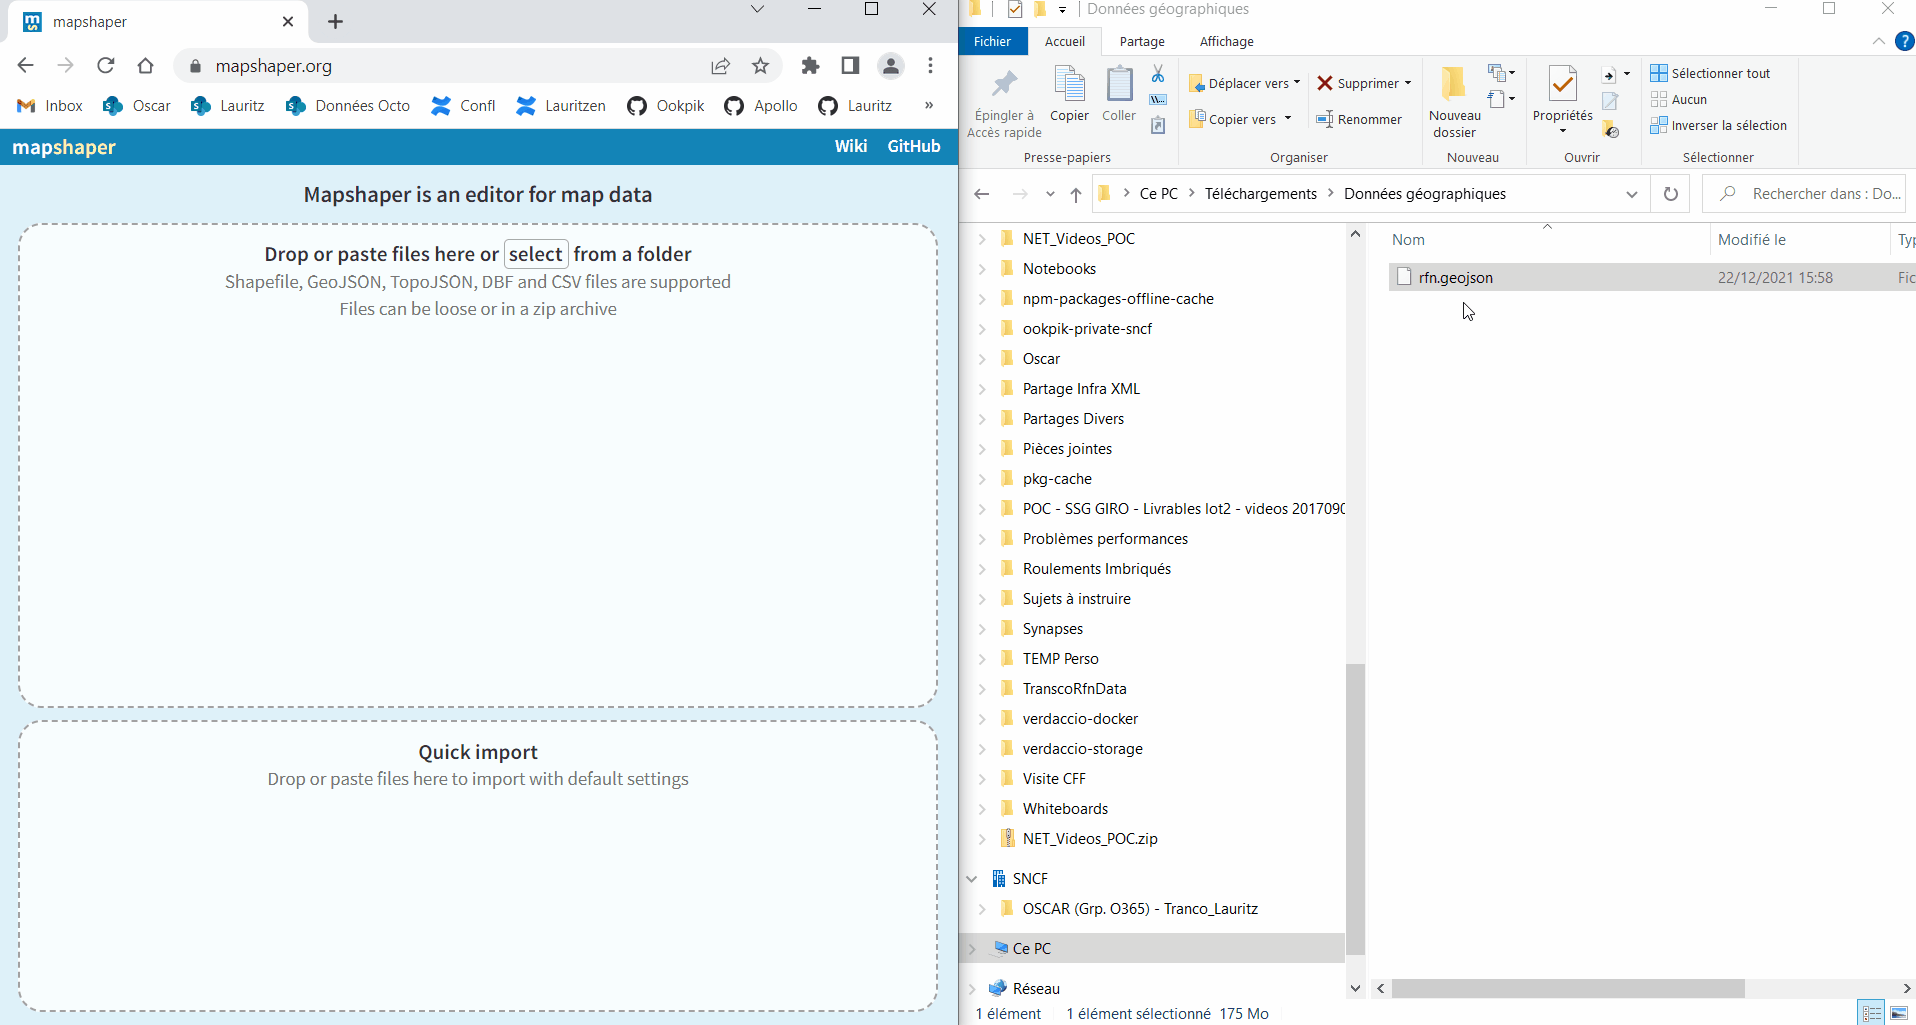Open the Ookpik GitHub bookmark

tap(665, 106)
